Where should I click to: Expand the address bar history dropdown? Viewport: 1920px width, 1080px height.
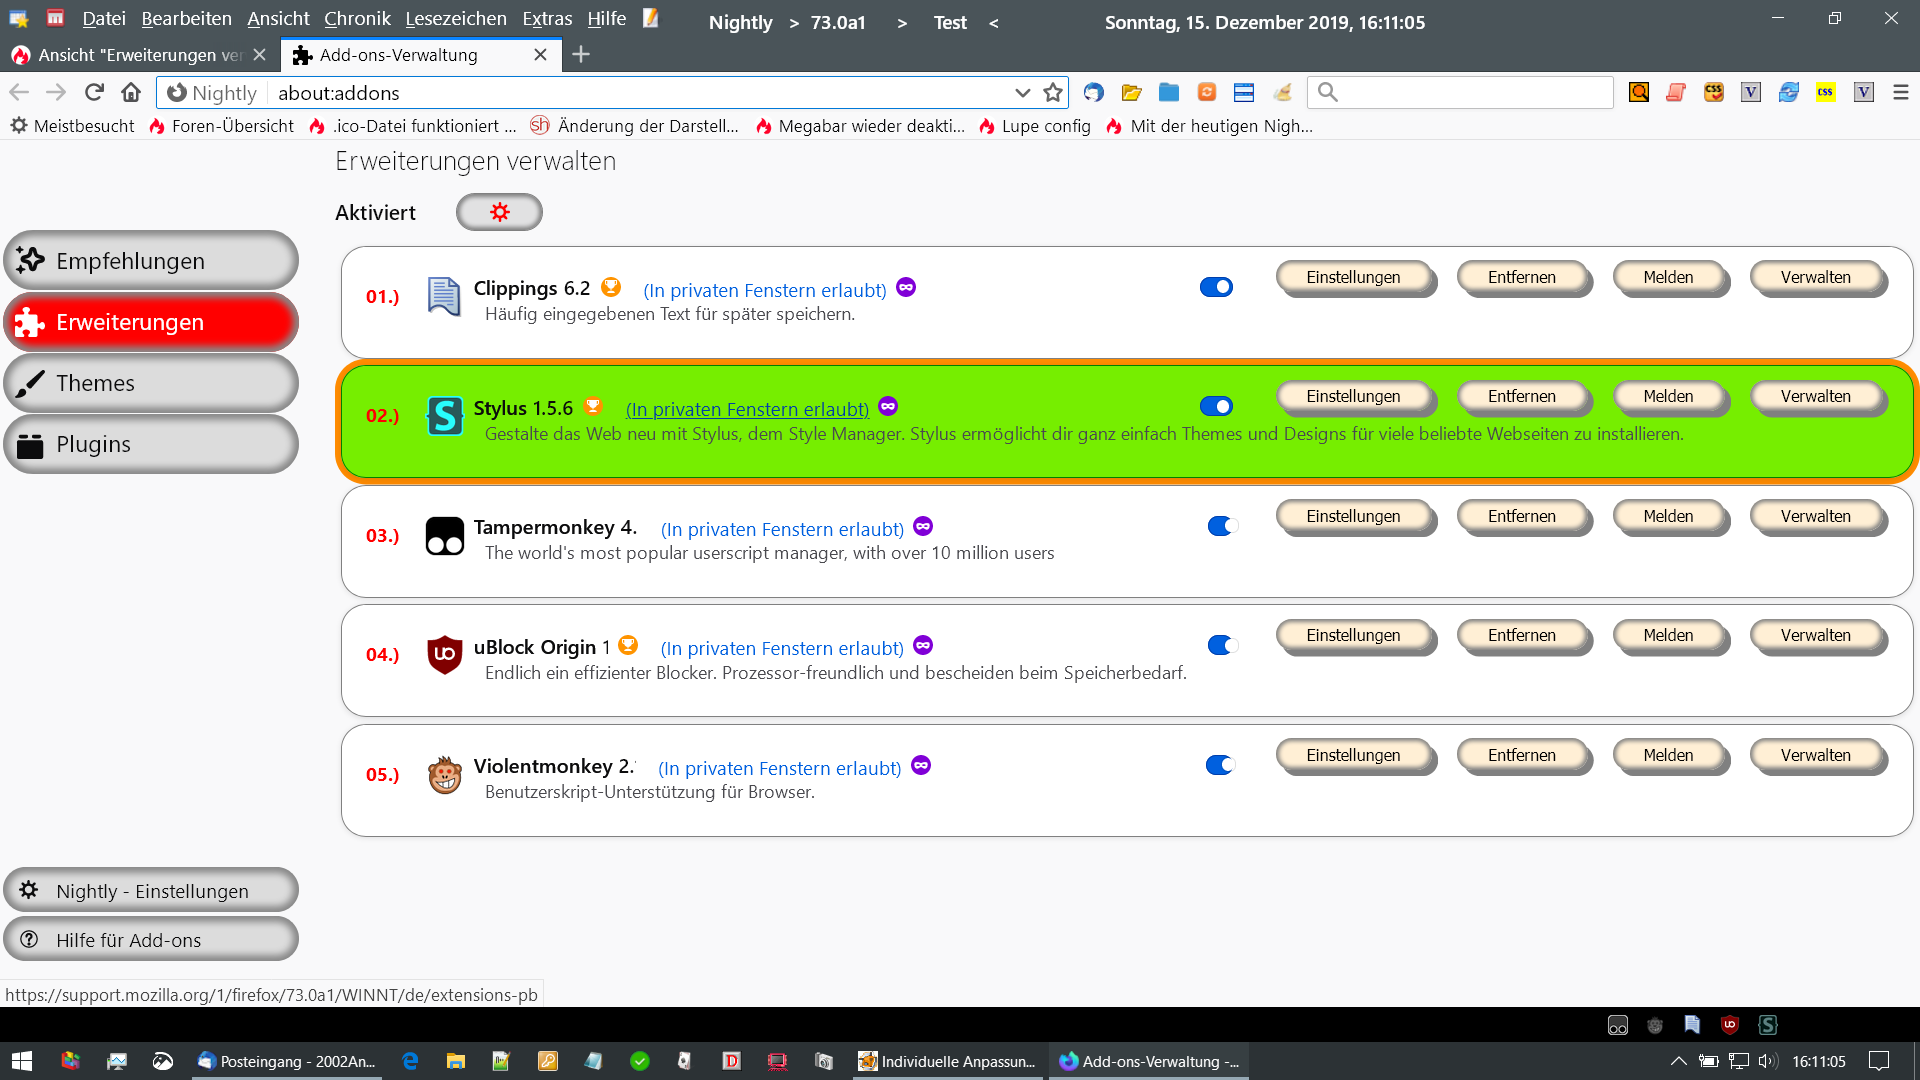[1022, 92]
